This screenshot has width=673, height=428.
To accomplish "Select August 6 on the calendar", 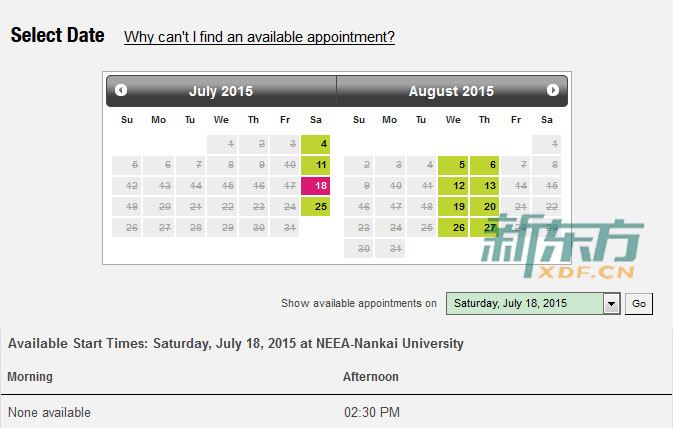I will pos(485,165).
